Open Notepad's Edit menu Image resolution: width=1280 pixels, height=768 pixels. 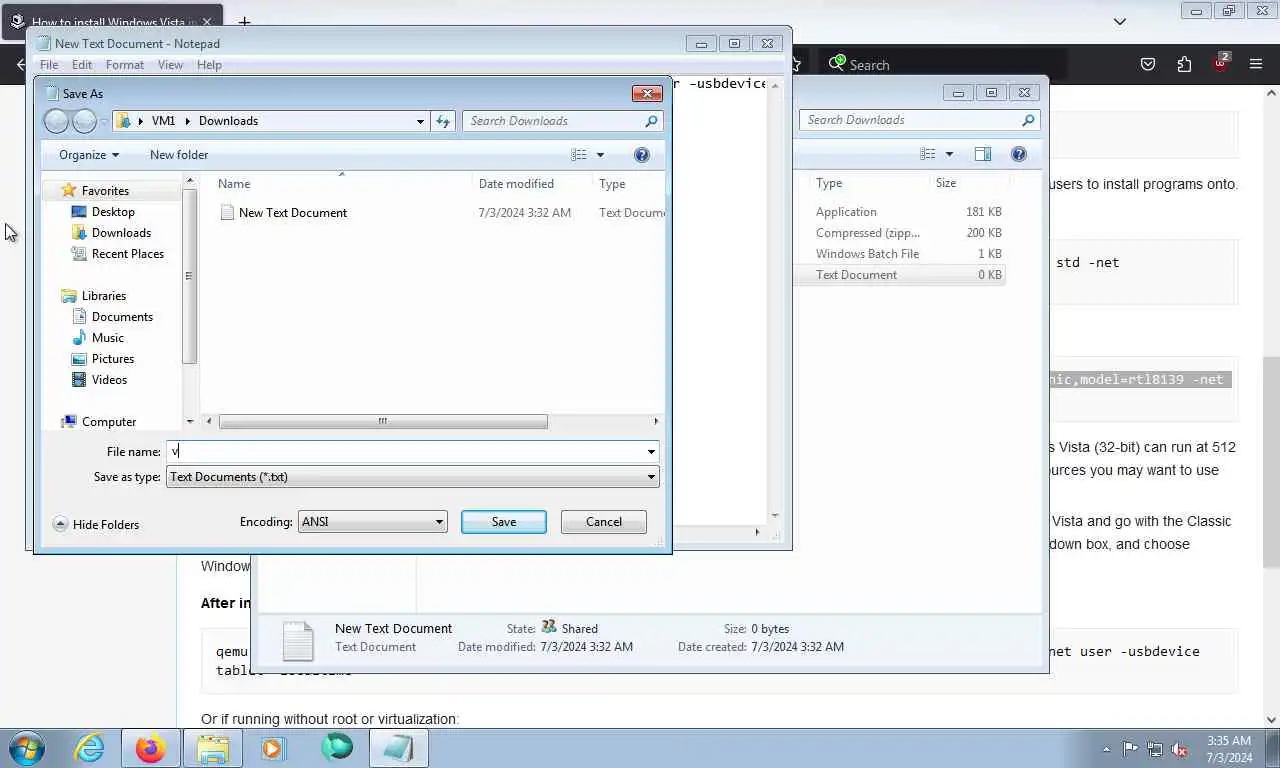pos(82,65)
